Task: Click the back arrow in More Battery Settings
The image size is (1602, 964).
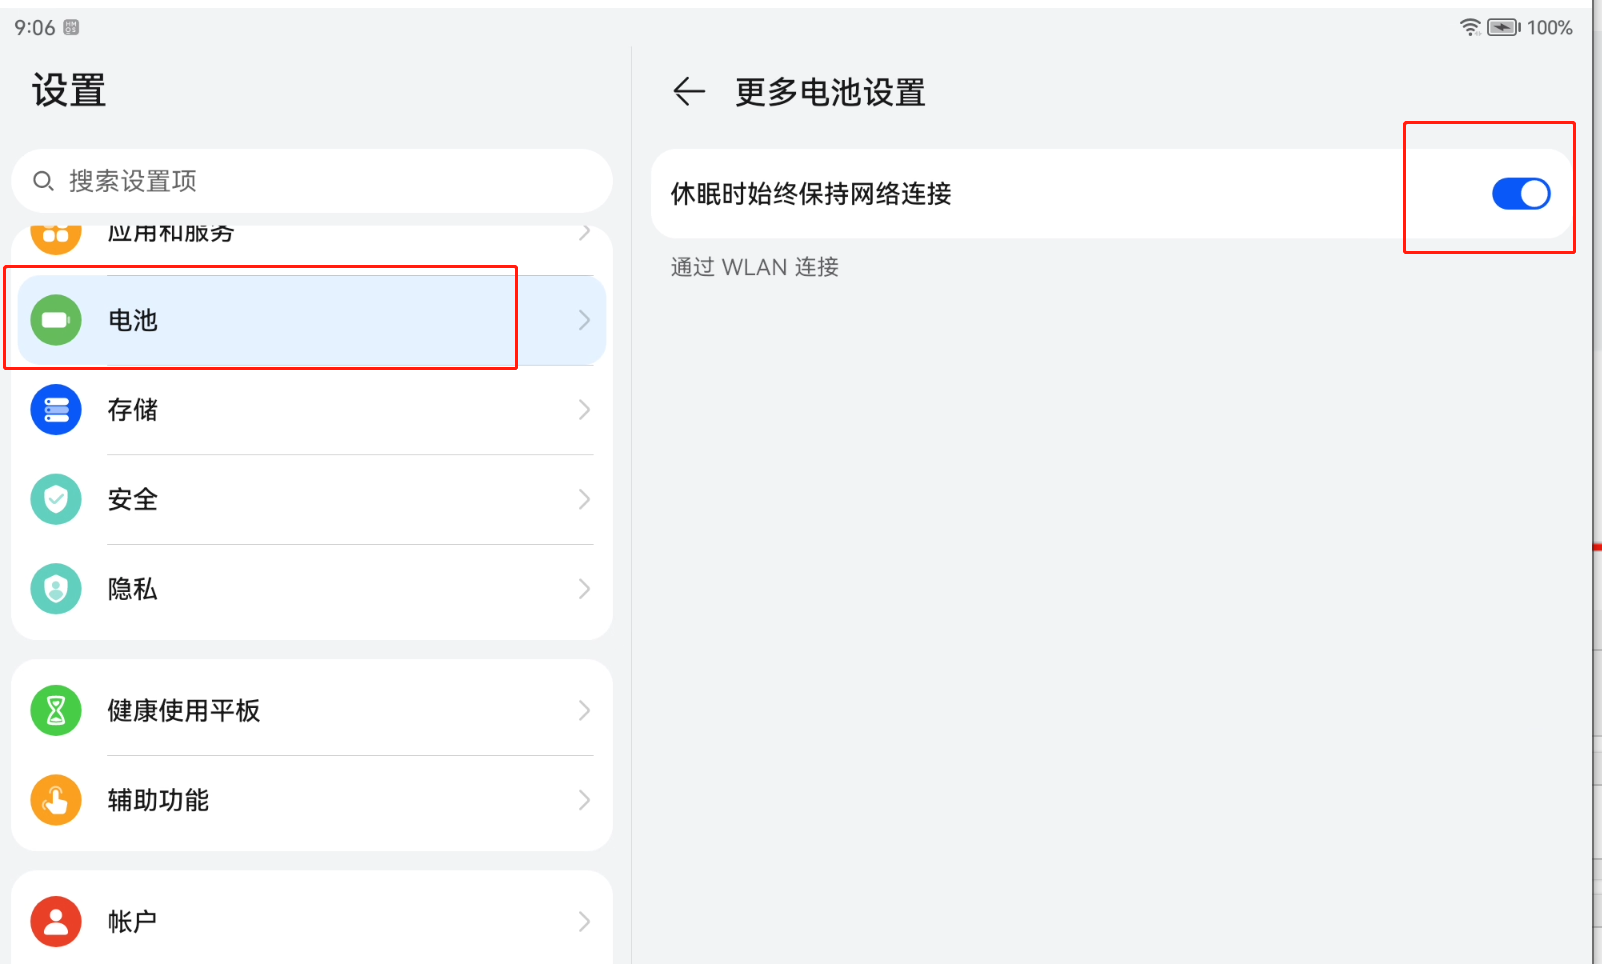Action: tap(689, 92)
